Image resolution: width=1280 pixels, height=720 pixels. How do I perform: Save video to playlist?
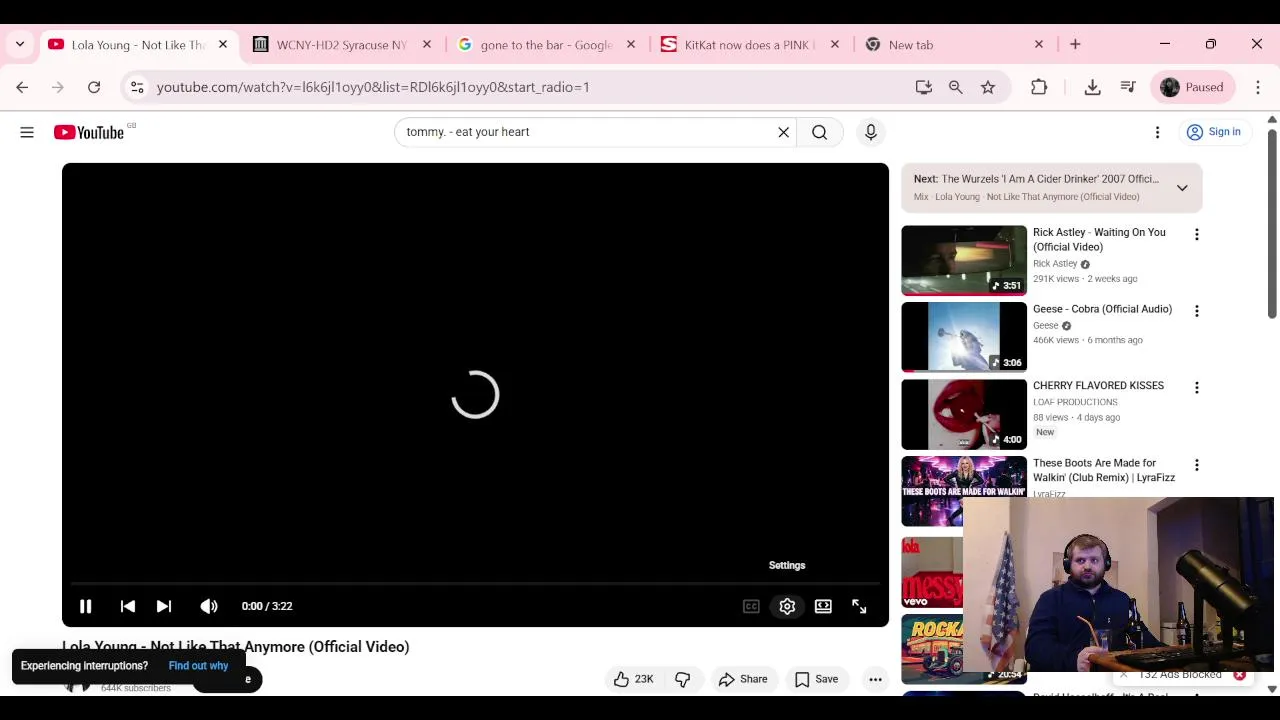click(817, 679)
